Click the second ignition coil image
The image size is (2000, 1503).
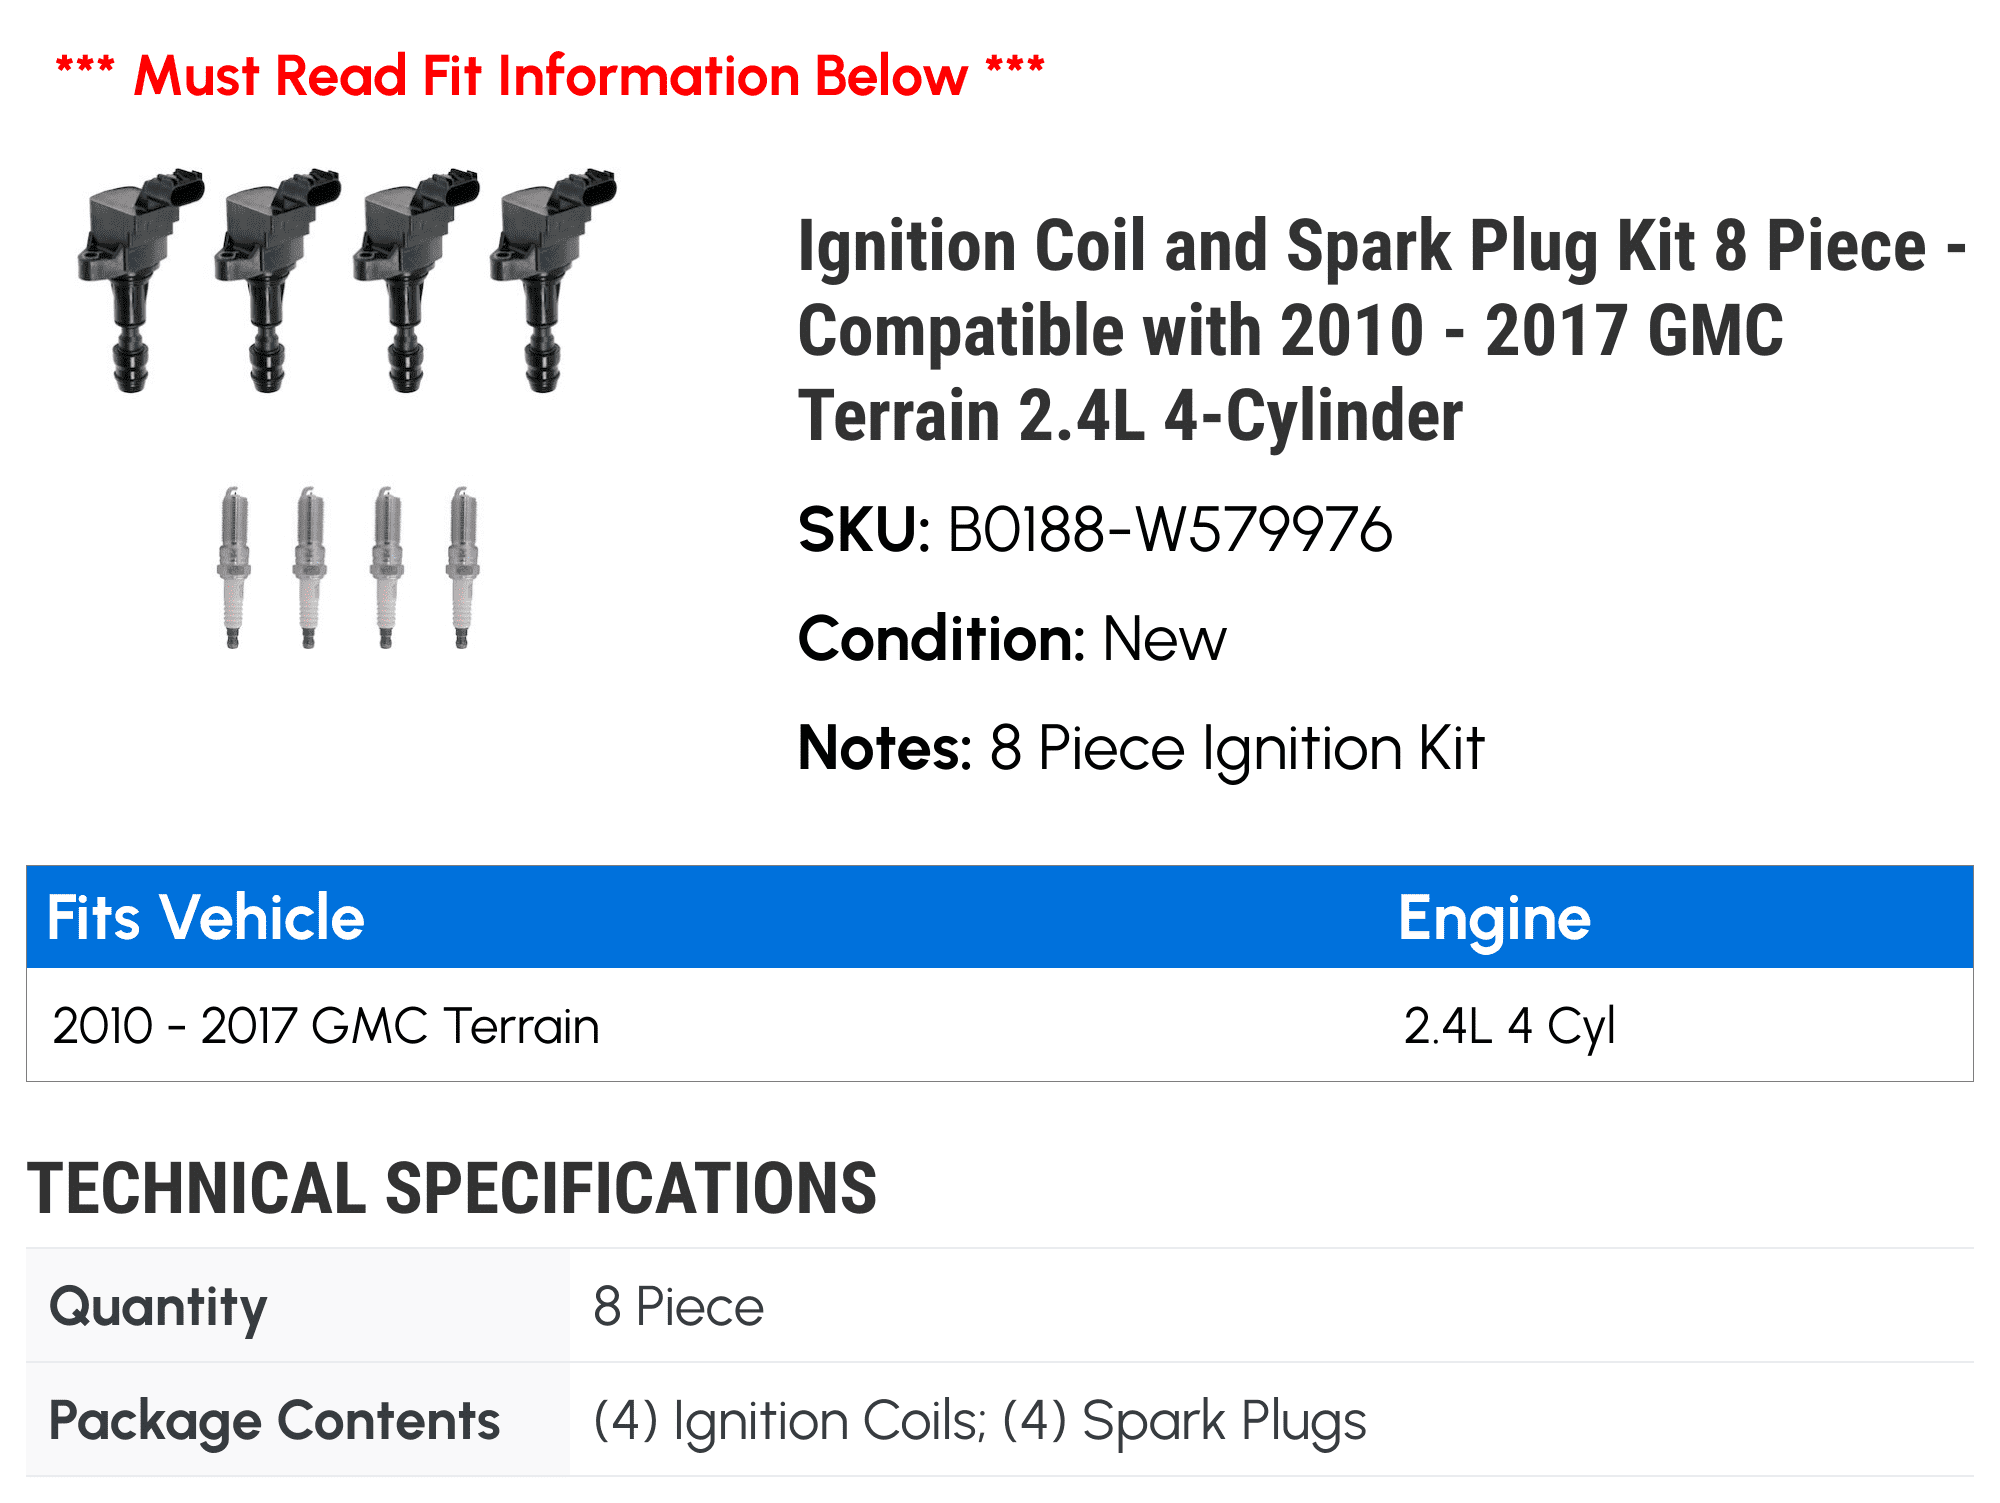277,280
